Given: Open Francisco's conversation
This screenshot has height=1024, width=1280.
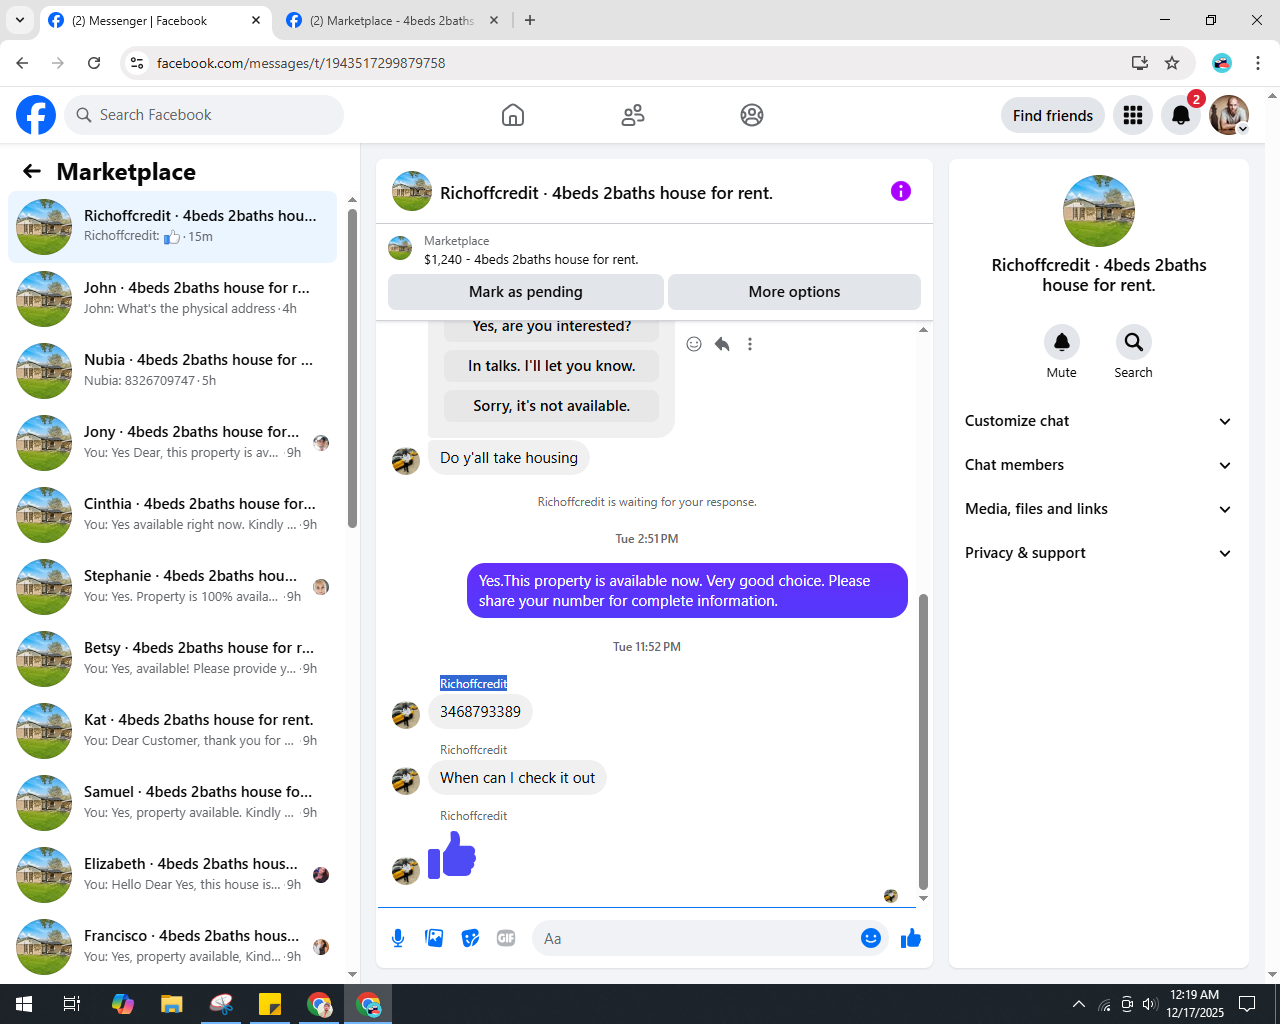Looking at the screenshot, I should (172, 947).
